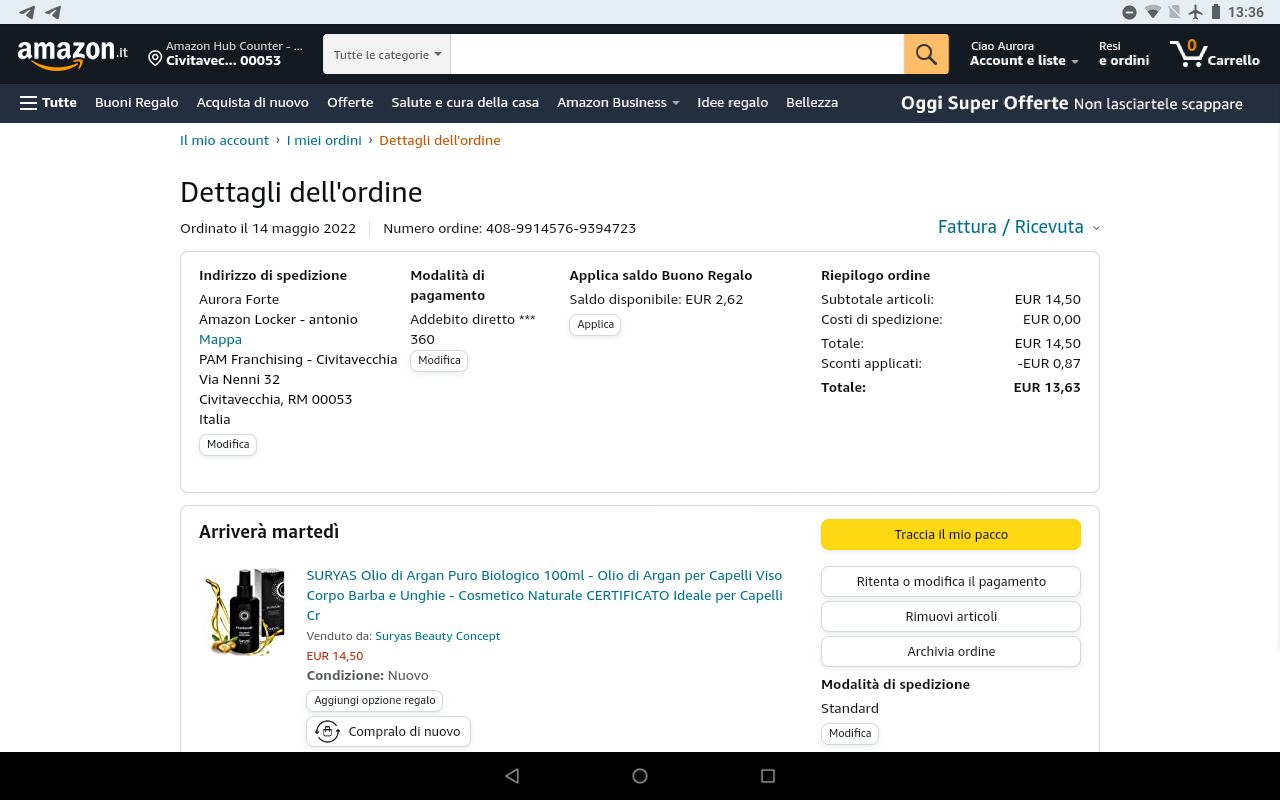
Task: Go to Il mio account breadcrumb
Action: click(x=224, y=140)
